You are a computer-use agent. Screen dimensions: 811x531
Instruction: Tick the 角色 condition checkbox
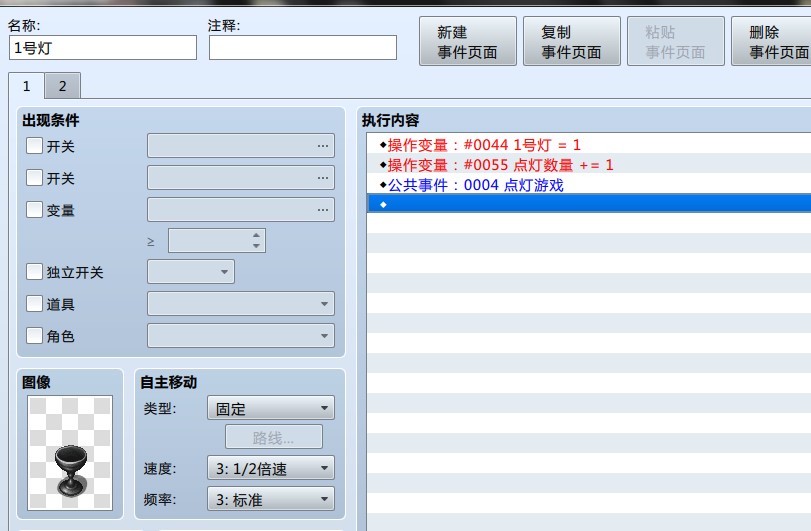click(34, 336)
